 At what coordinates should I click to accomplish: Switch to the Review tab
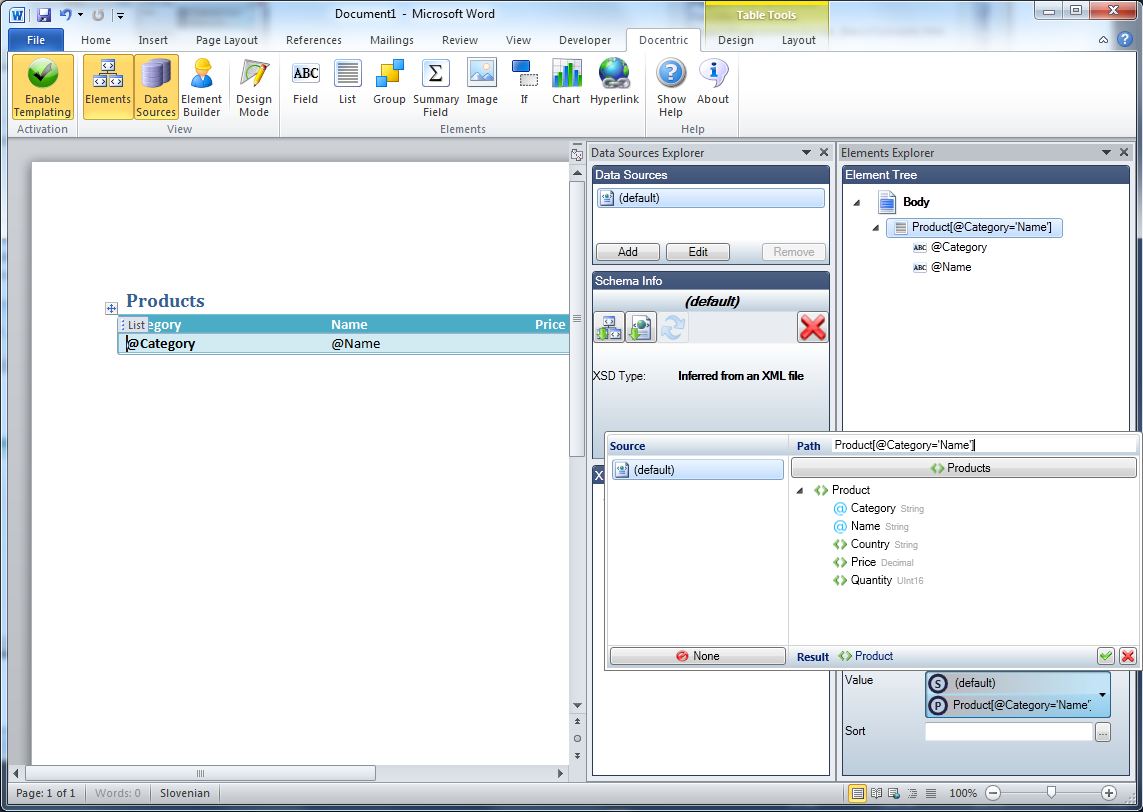460,40
